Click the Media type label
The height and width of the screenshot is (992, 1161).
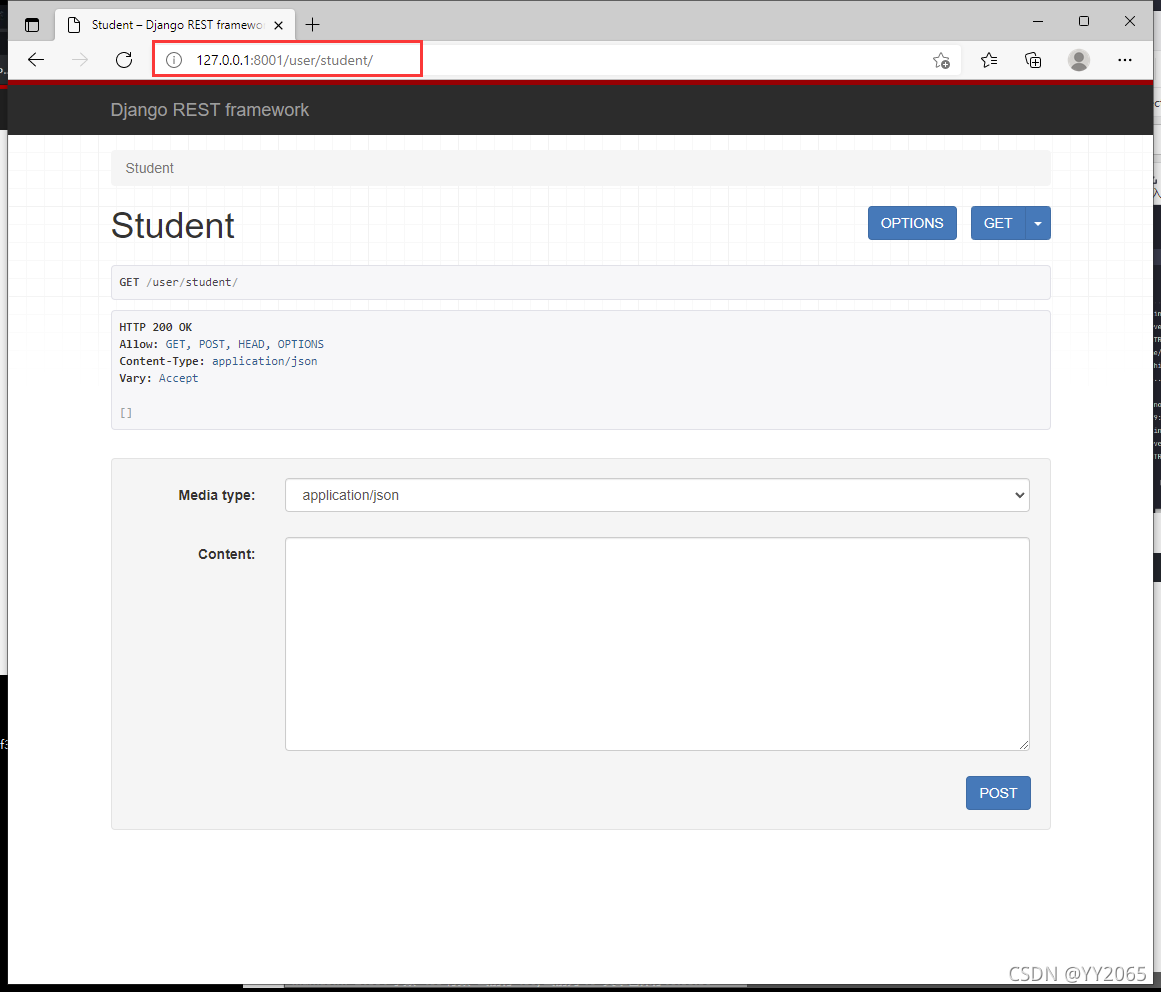[x=216, y=495]
